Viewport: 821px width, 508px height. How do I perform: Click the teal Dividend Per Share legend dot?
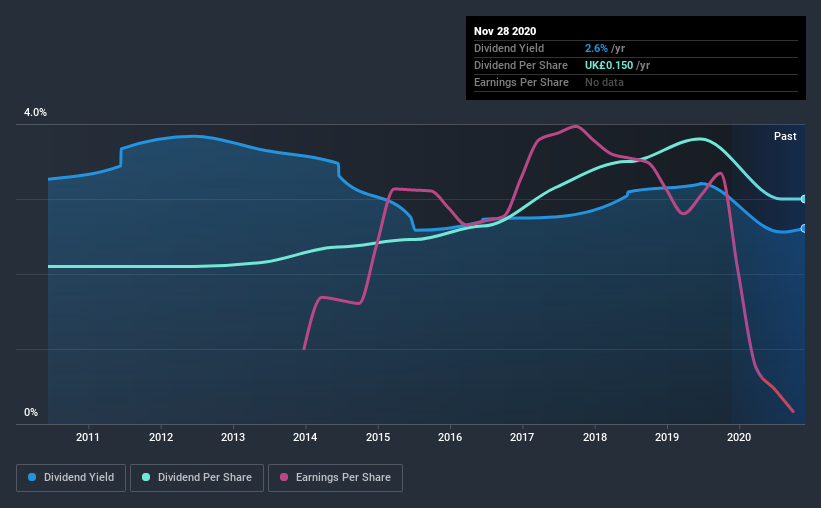(146, 477)
